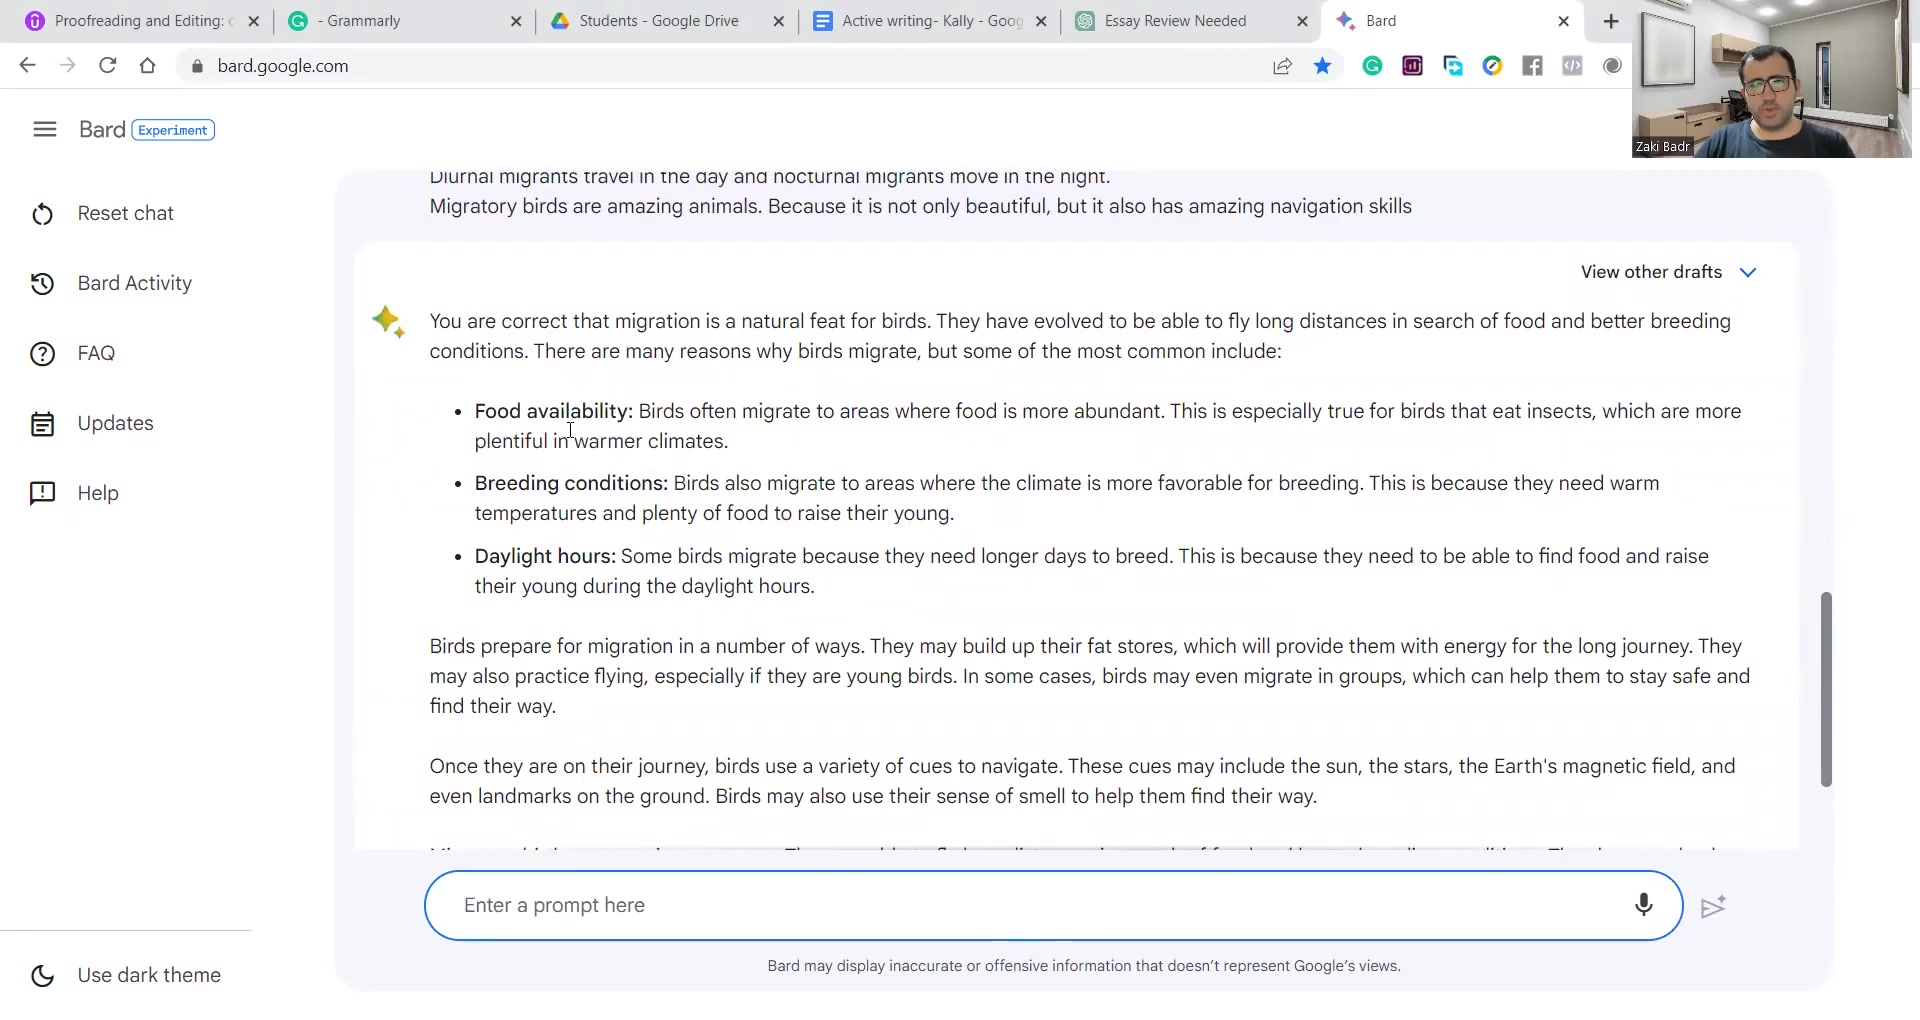Close the Proofreading and Editing tab
The image size is (1920, 1020).
(253, 21)
